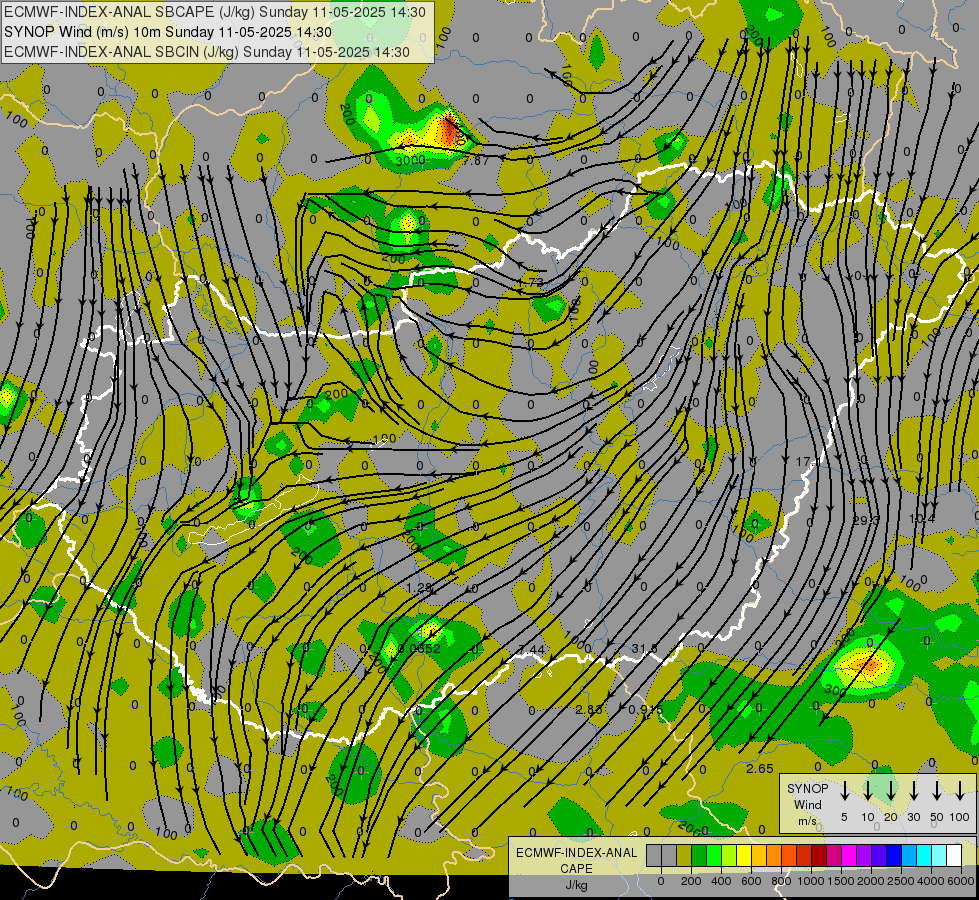979x900 pixels.
Task: Select the first grey CAPE legend swatch
Action: (654, 855)
